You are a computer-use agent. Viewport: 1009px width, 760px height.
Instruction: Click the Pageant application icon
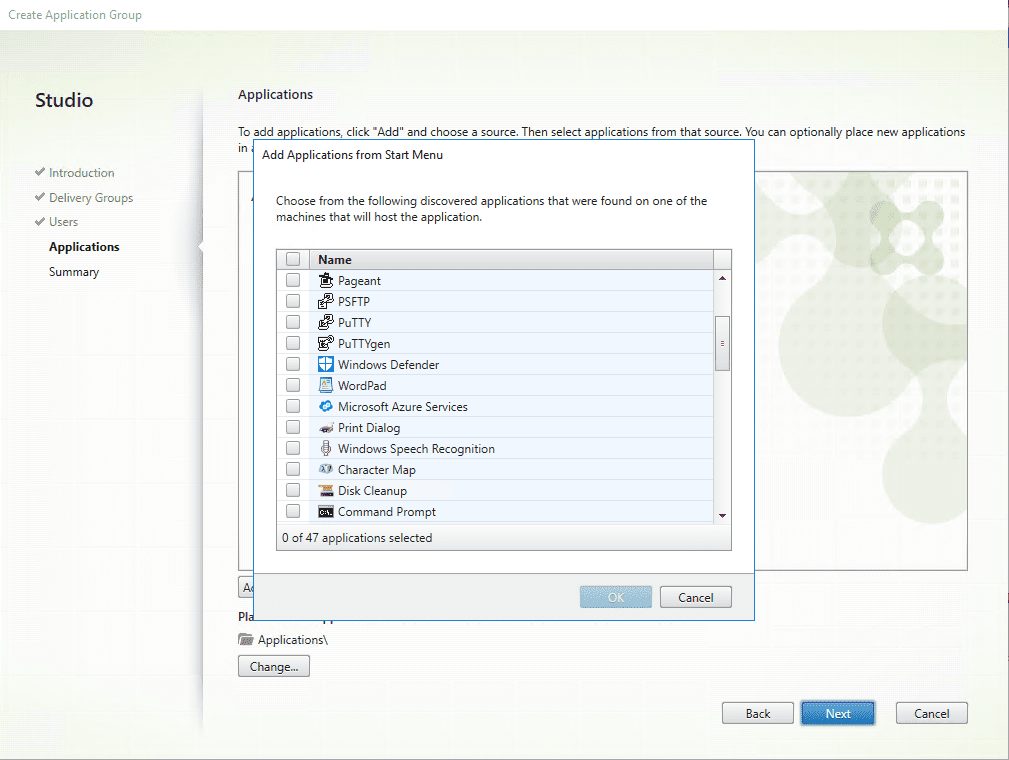[x=326, y=280]
